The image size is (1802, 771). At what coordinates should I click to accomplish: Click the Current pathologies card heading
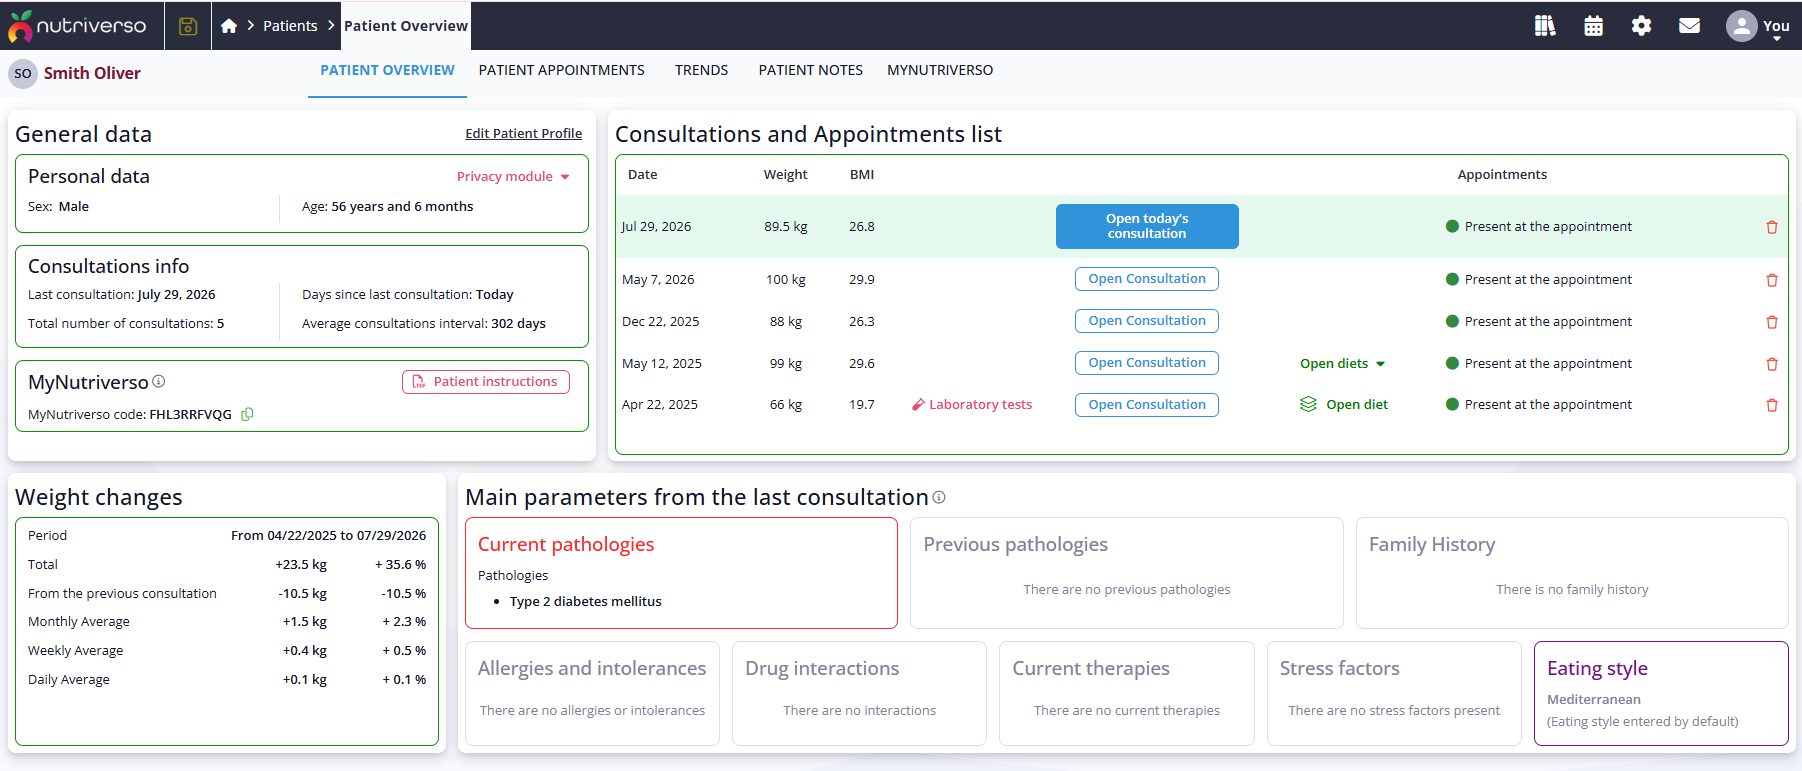pyautogui.click(x=566, y=544)
